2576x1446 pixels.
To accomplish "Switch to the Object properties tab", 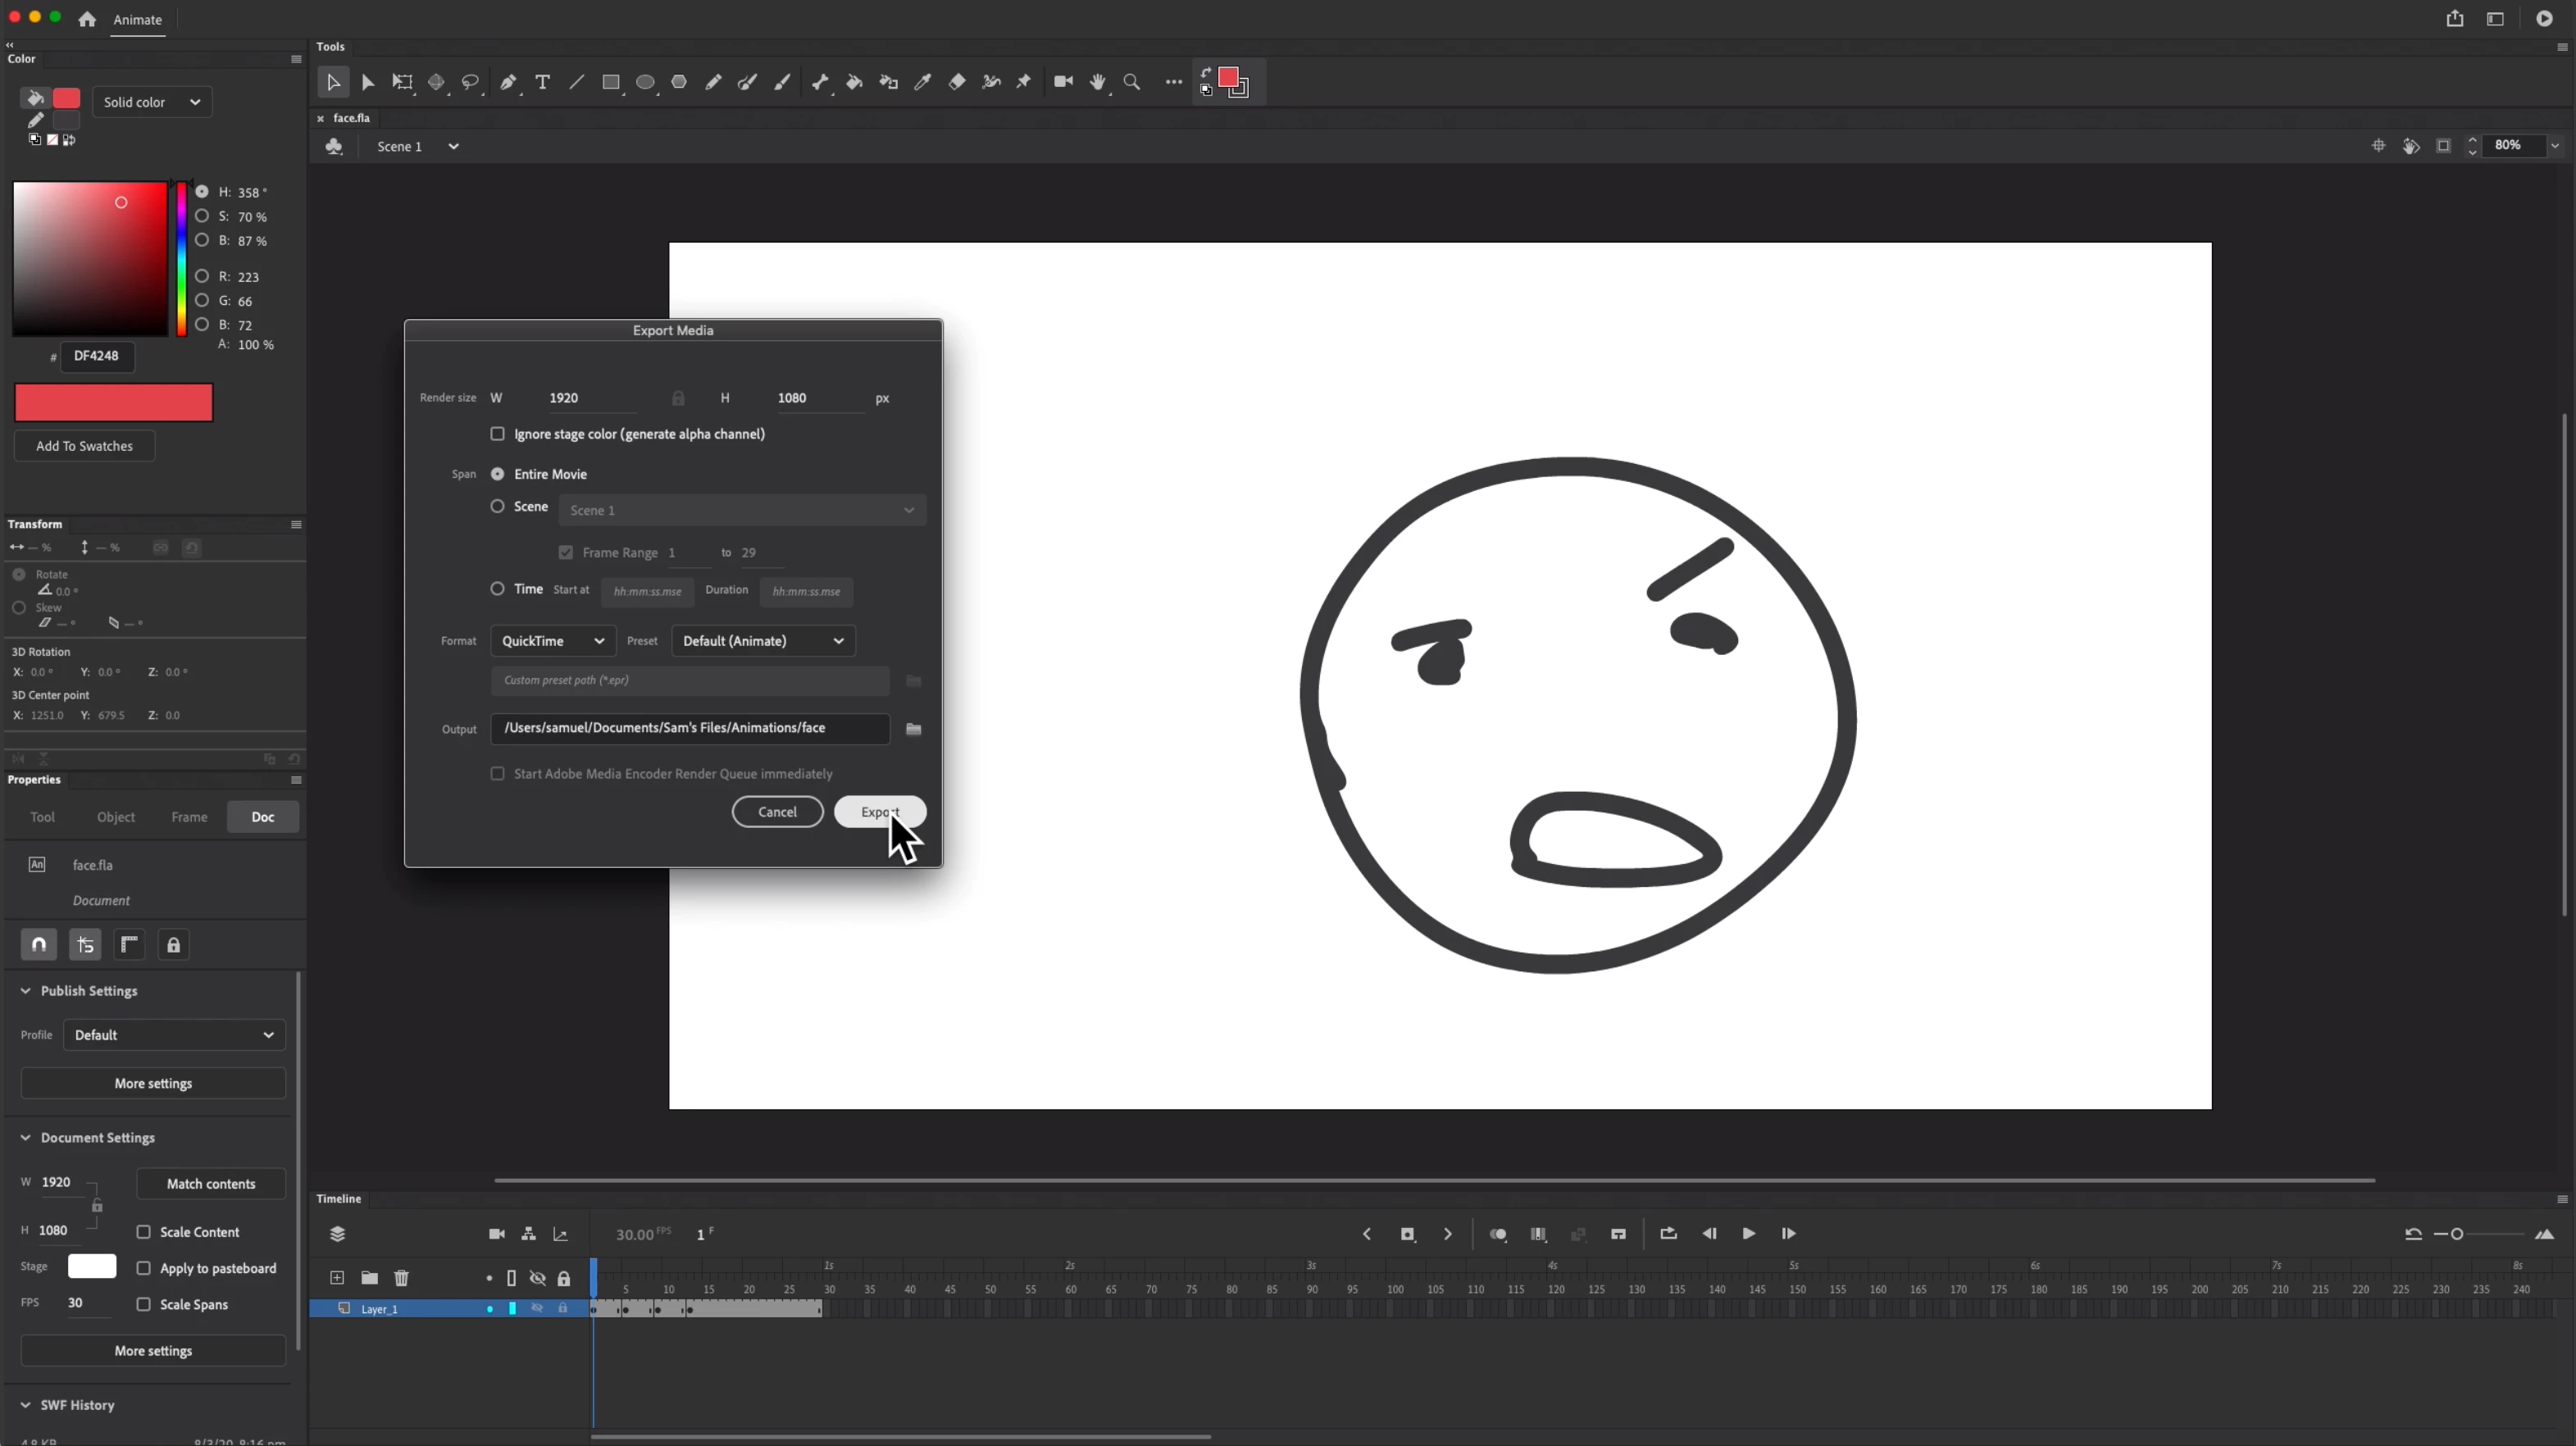I will tap(116, 817).
